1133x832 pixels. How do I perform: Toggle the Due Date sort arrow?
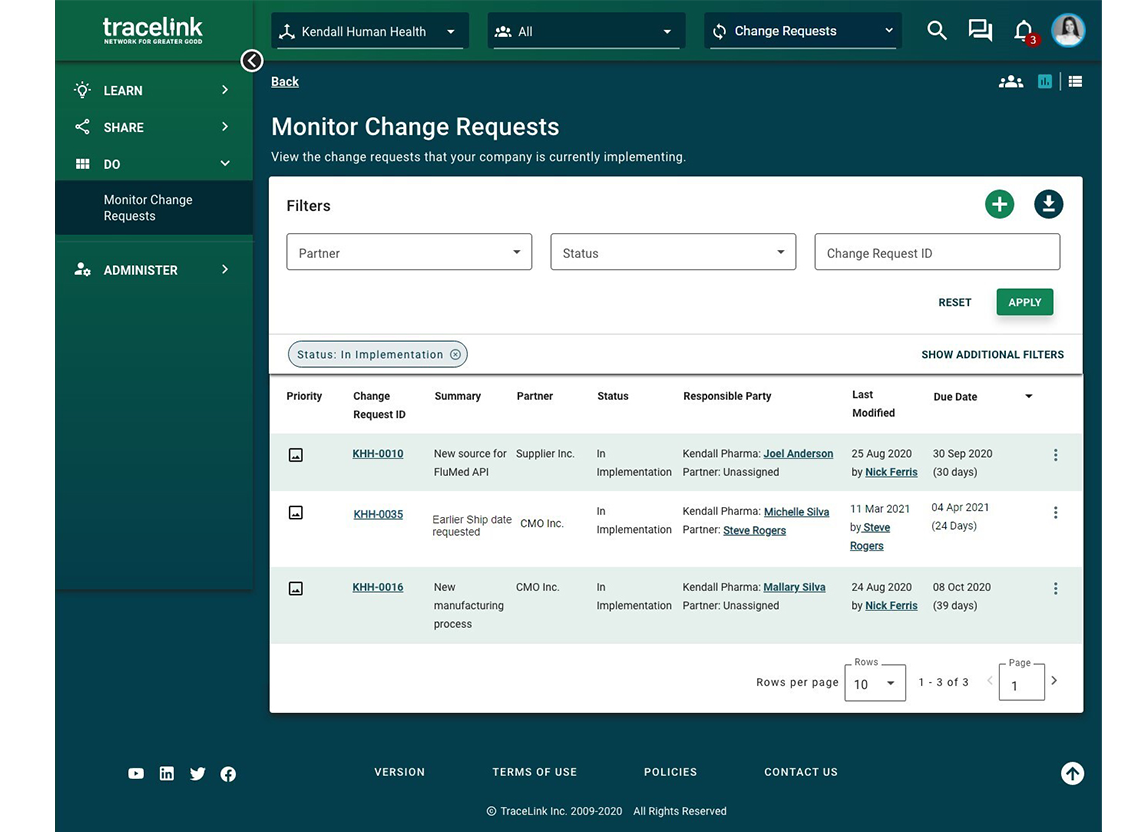coord(1029,396)
